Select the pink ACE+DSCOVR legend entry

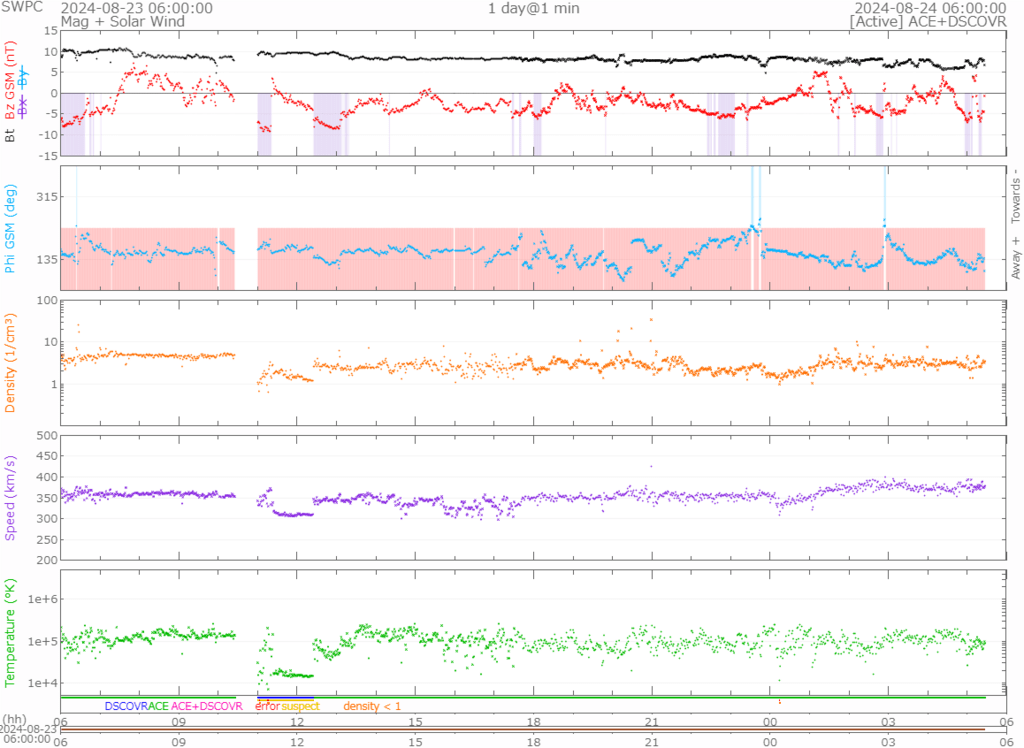[x=207, y=706]
